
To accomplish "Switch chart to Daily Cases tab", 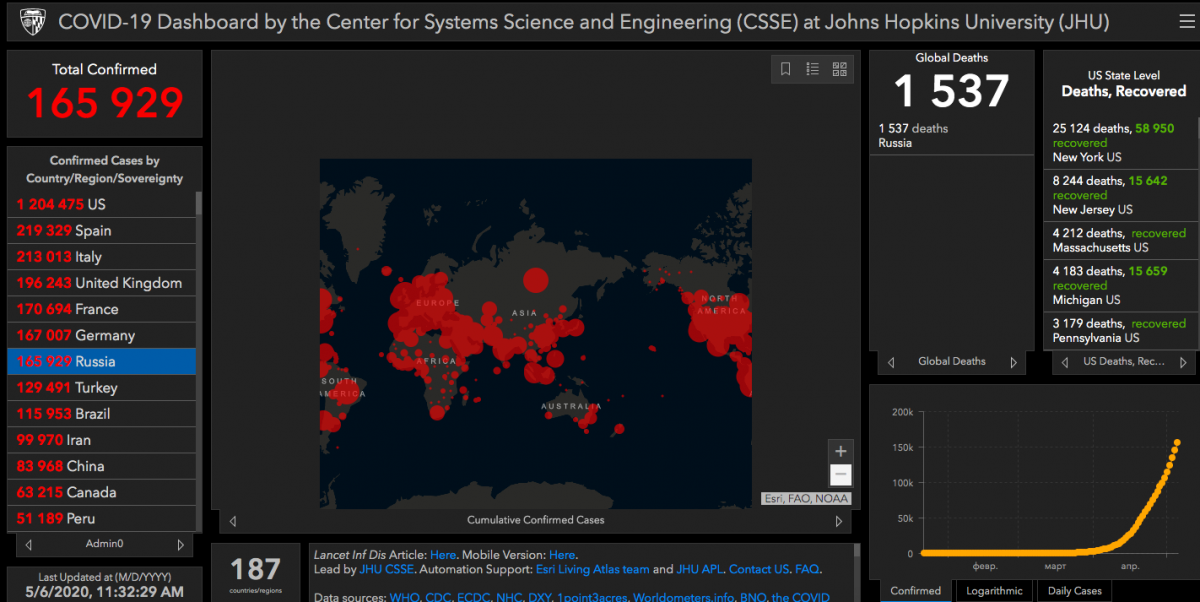I will pyautogui.click(x=1075, y=590).
